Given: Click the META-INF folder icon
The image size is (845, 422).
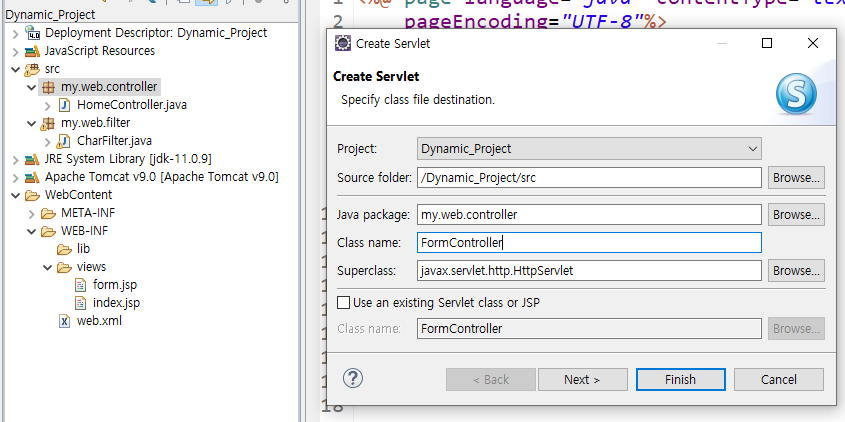Looking at the screenshot, I should pos(49,213).
